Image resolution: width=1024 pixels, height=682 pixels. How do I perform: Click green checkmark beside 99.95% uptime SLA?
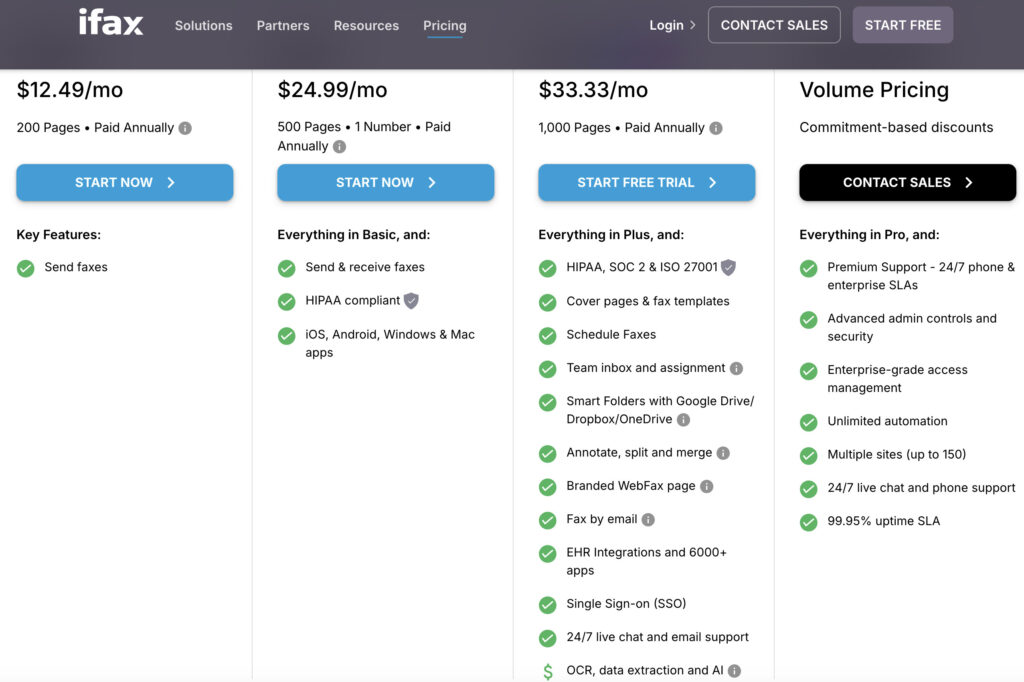tap(808, 522)
